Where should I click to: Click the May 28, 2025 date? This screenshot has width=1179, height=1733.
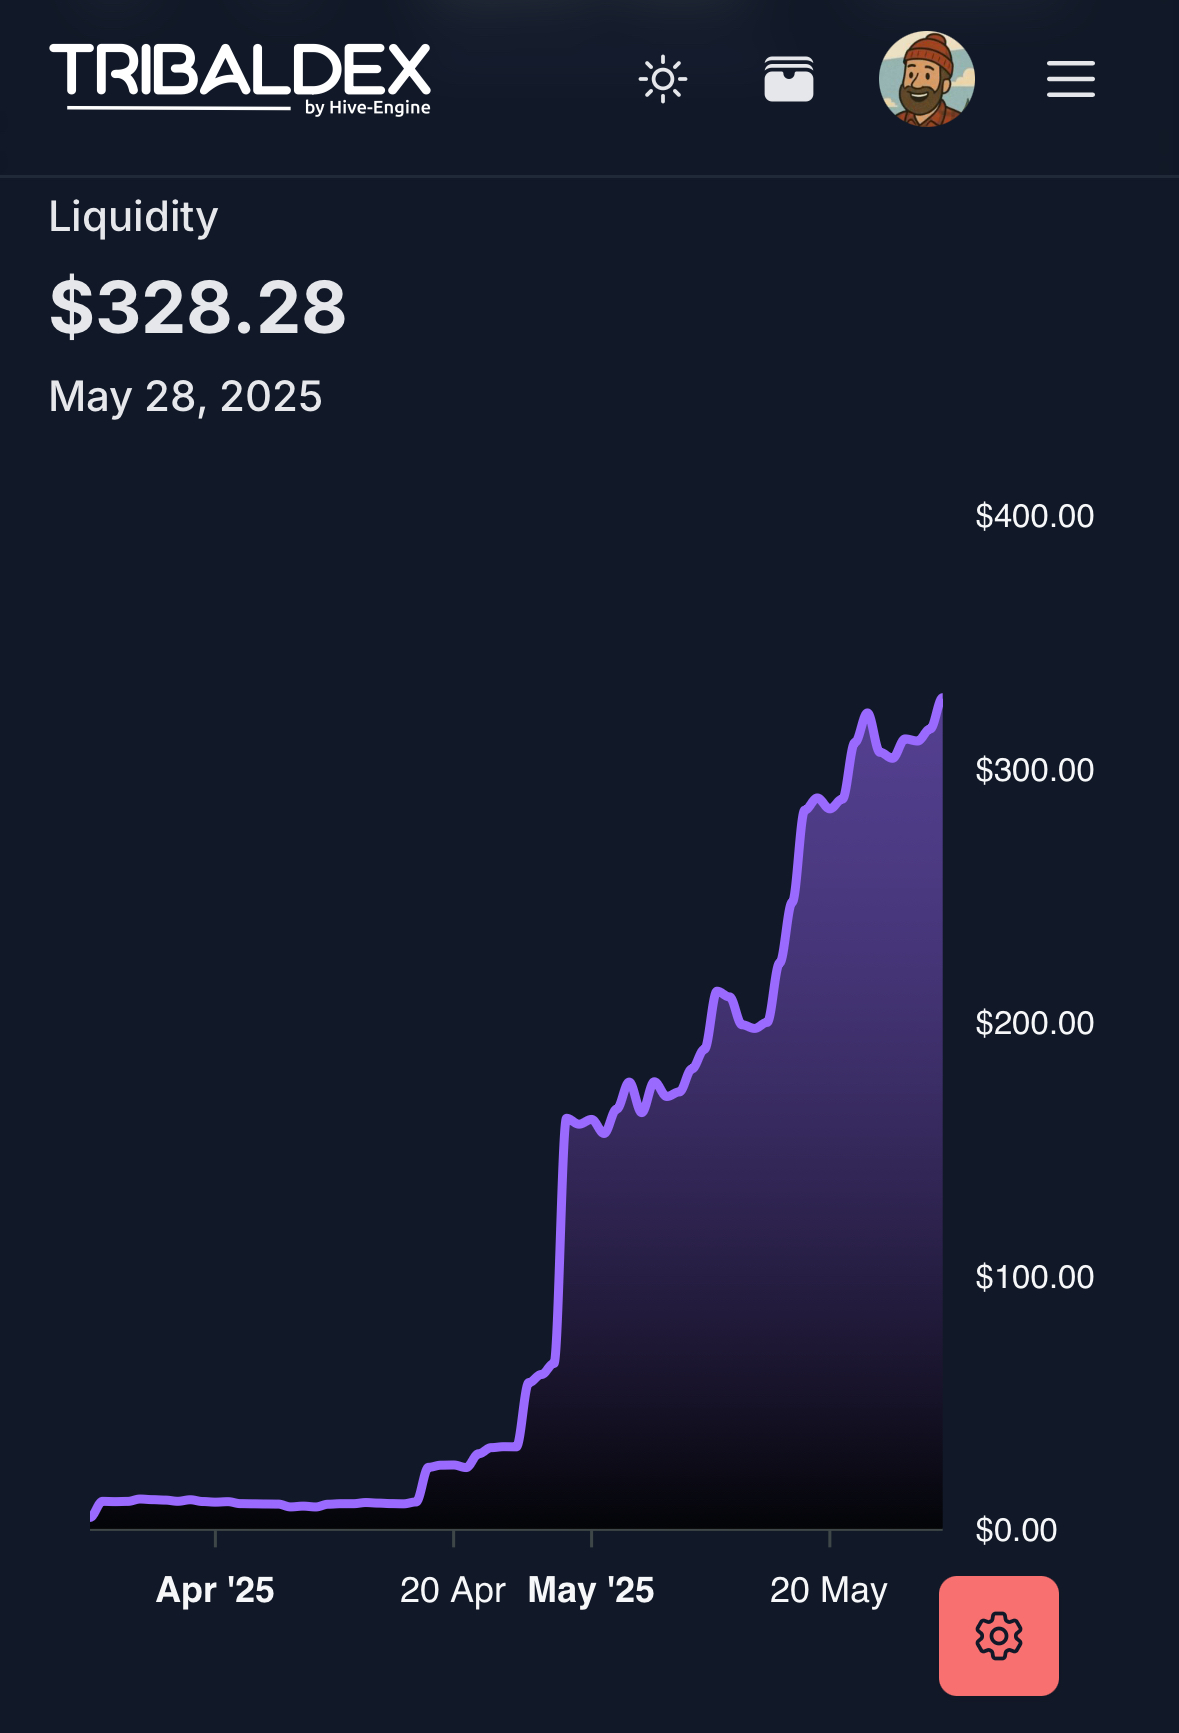(x=186, y=397)
